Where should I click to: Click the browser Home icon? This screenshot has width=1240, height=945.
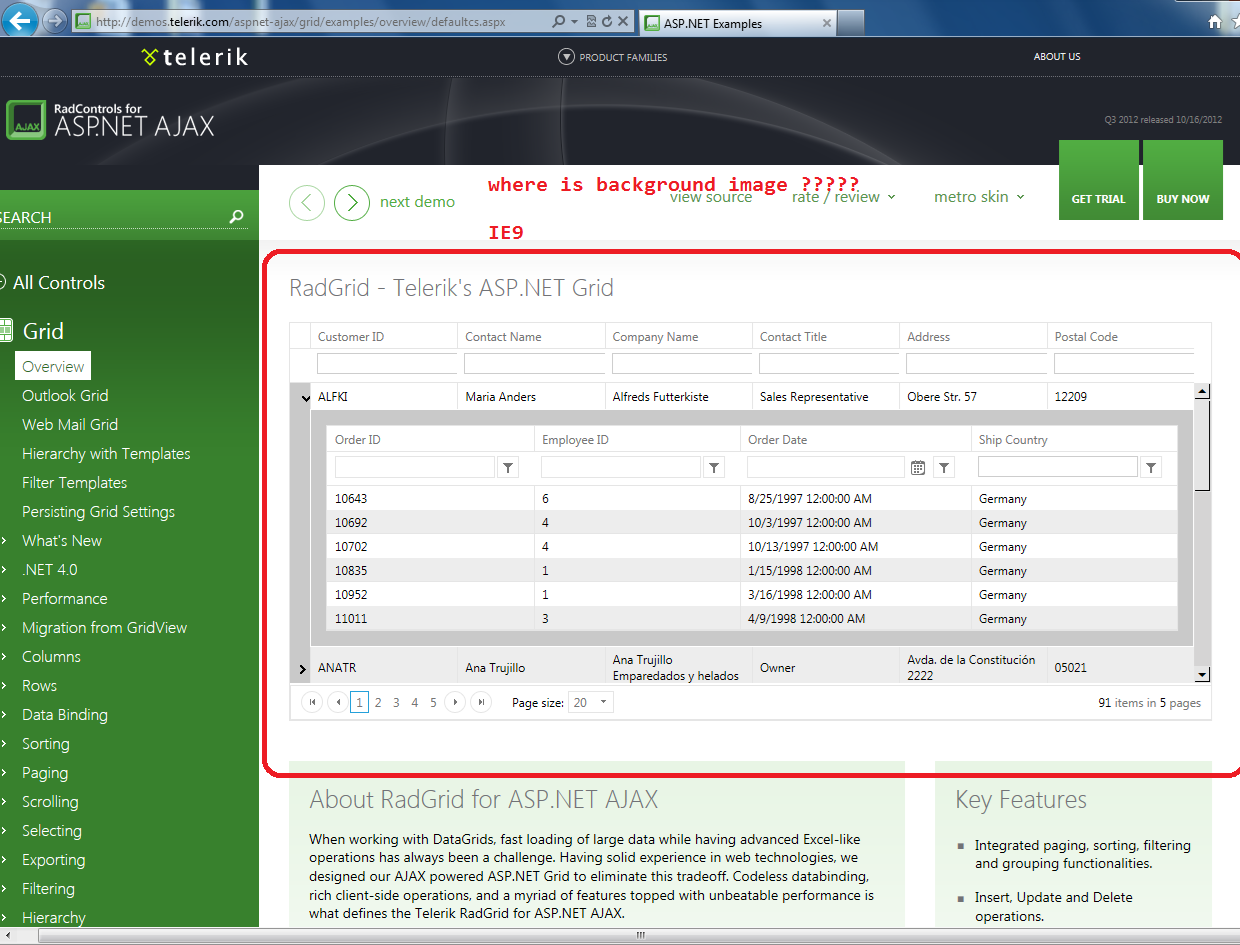click(1216, 22)
